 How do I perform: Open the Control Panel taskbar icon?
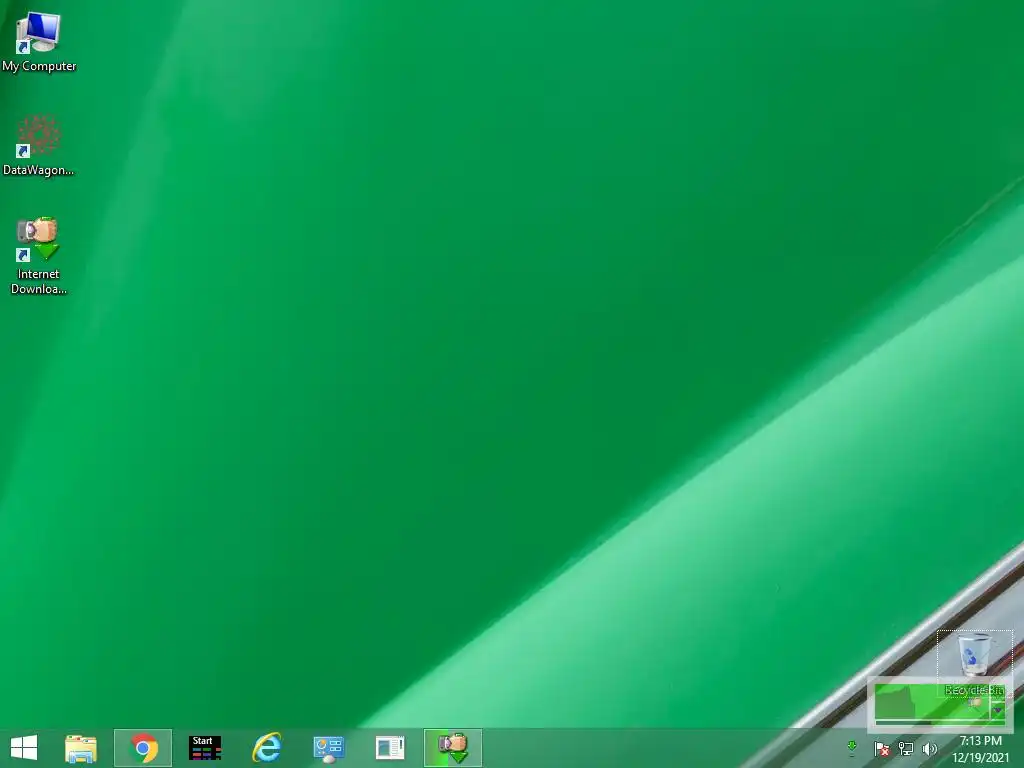point(328,749)
